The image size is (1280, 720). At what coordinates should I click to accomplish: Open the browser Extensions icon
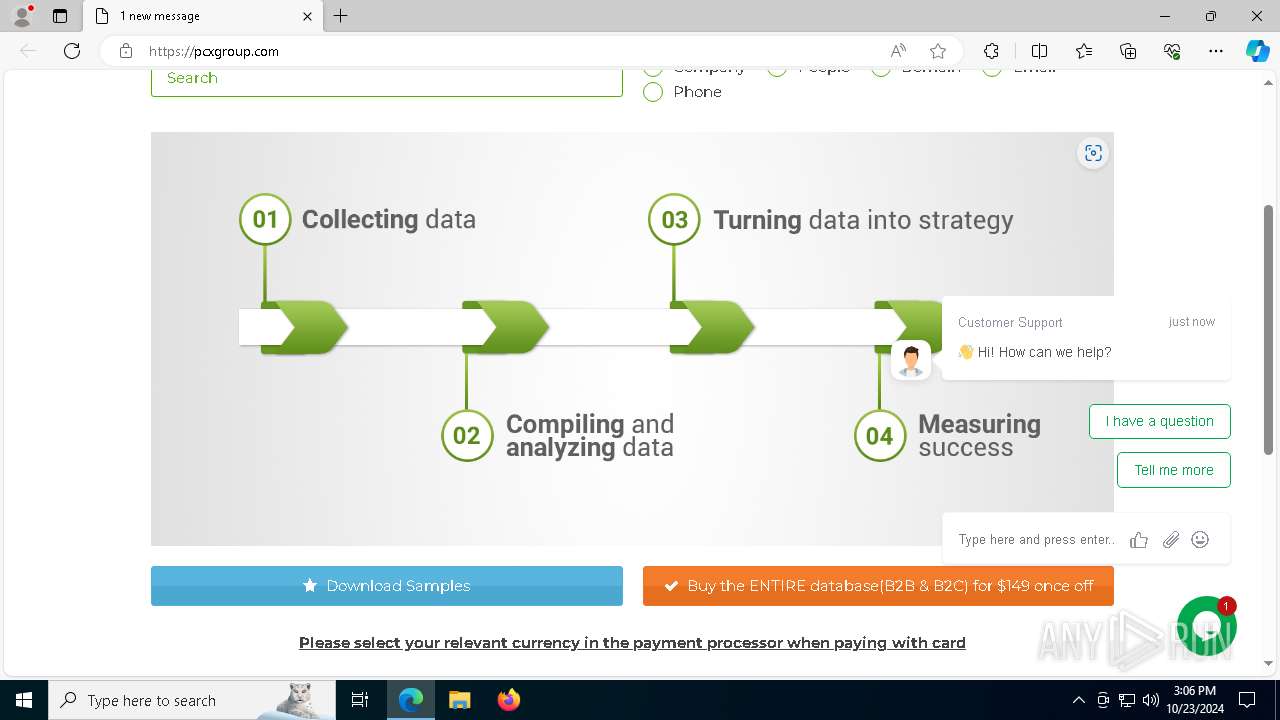click(991, 51)
